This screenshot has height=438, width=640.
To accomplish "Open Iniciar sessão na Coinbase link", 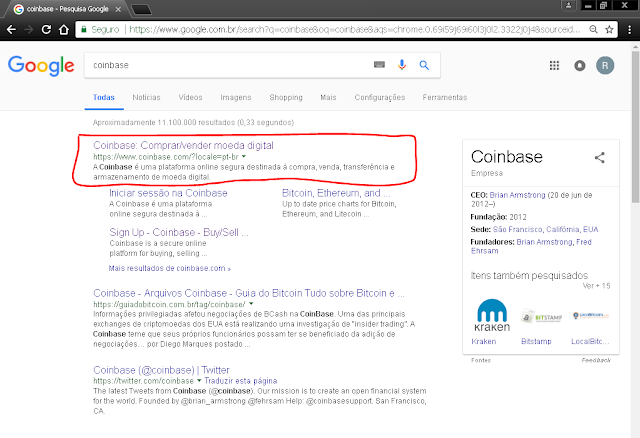I will (x=168, y=193).
